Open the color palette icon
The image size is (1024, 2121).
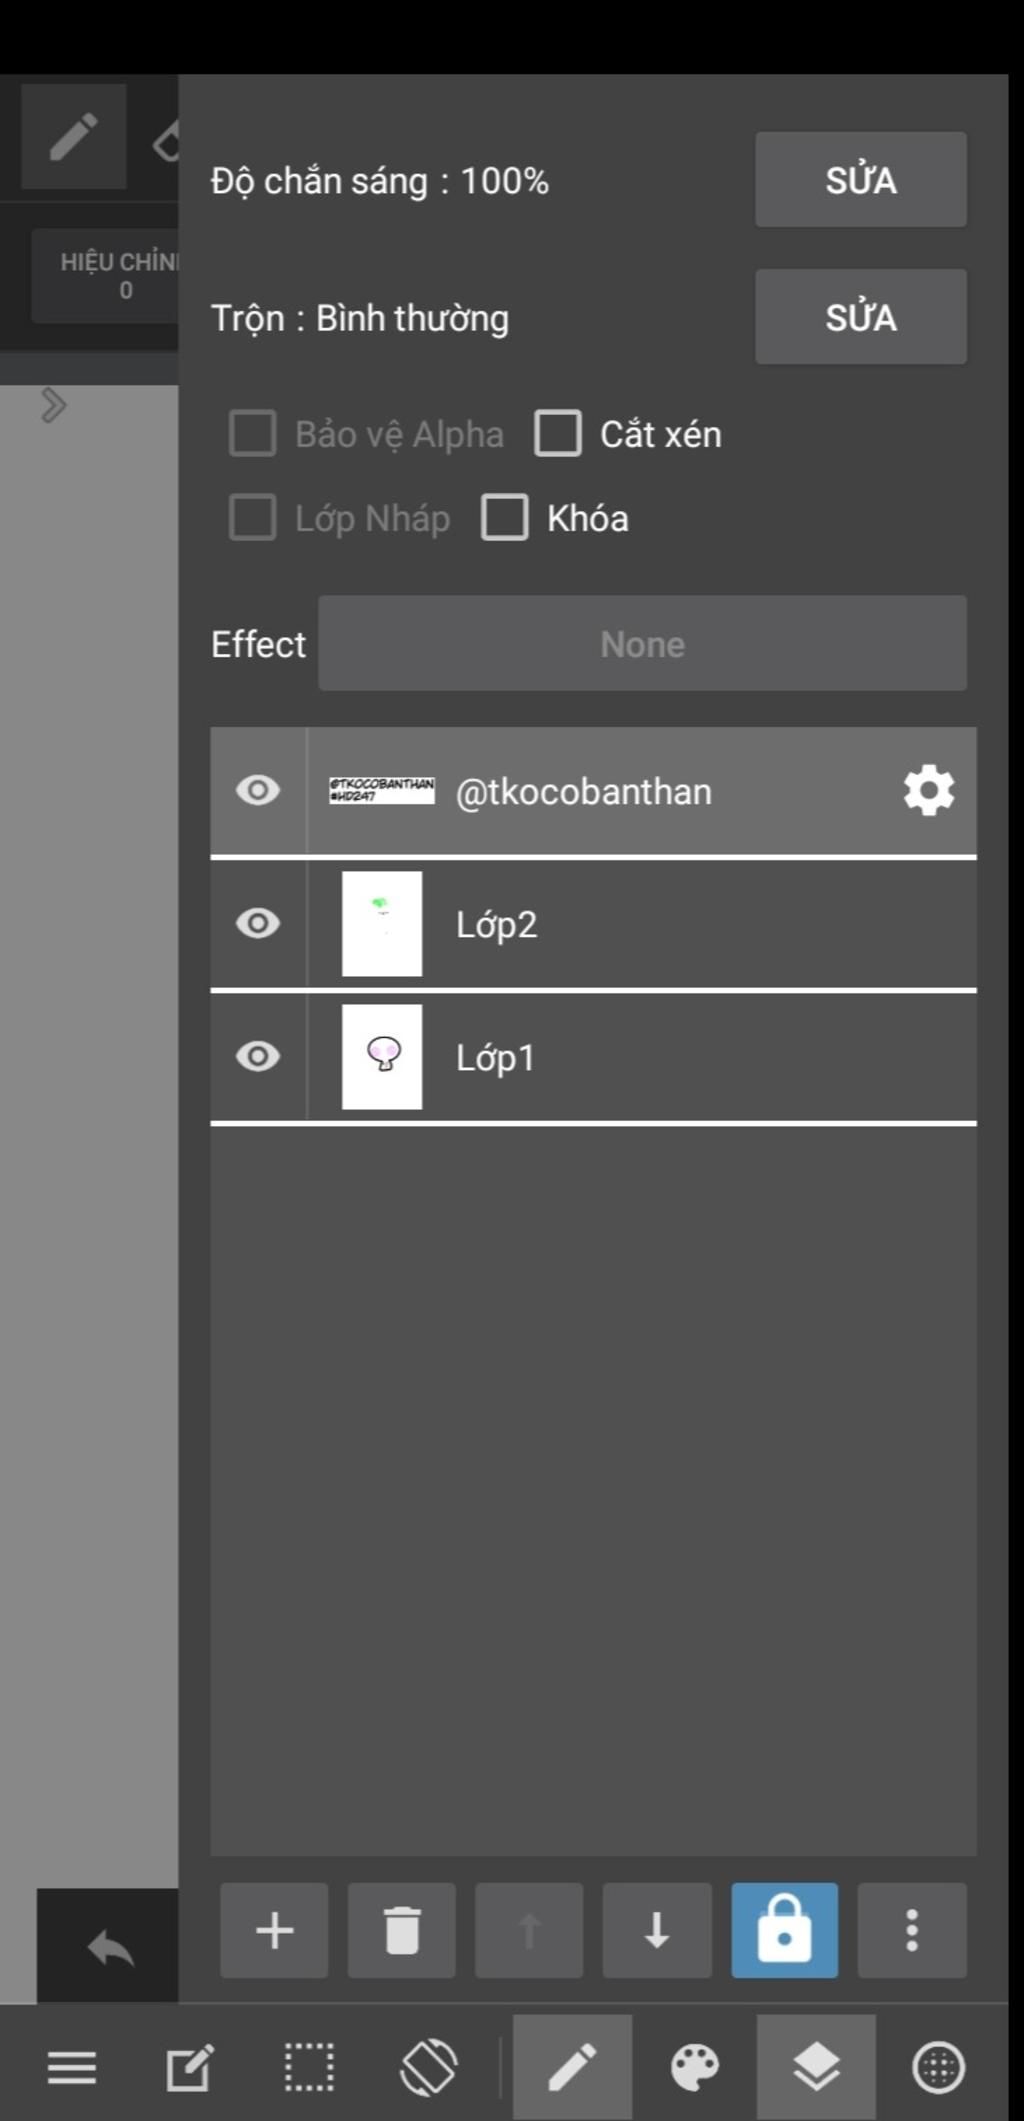click(695, 2067)
